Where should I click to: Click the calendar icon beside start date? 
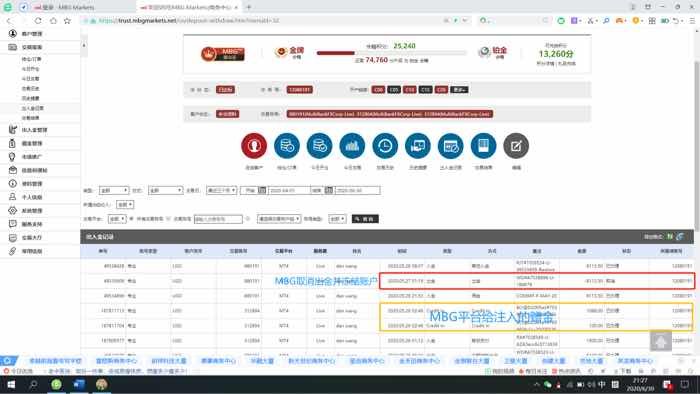(x=262, y=190)
